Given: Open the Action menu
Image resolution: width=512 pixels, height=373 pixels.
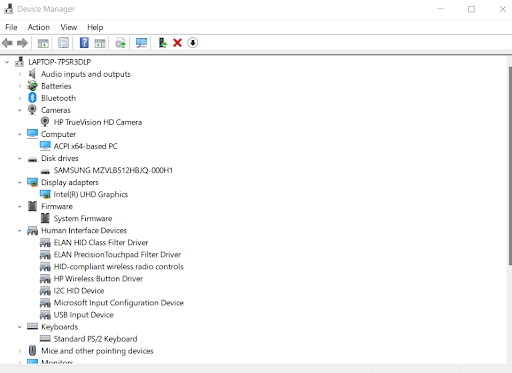Looking at the screenshot, I should click(x=39, y=27).
